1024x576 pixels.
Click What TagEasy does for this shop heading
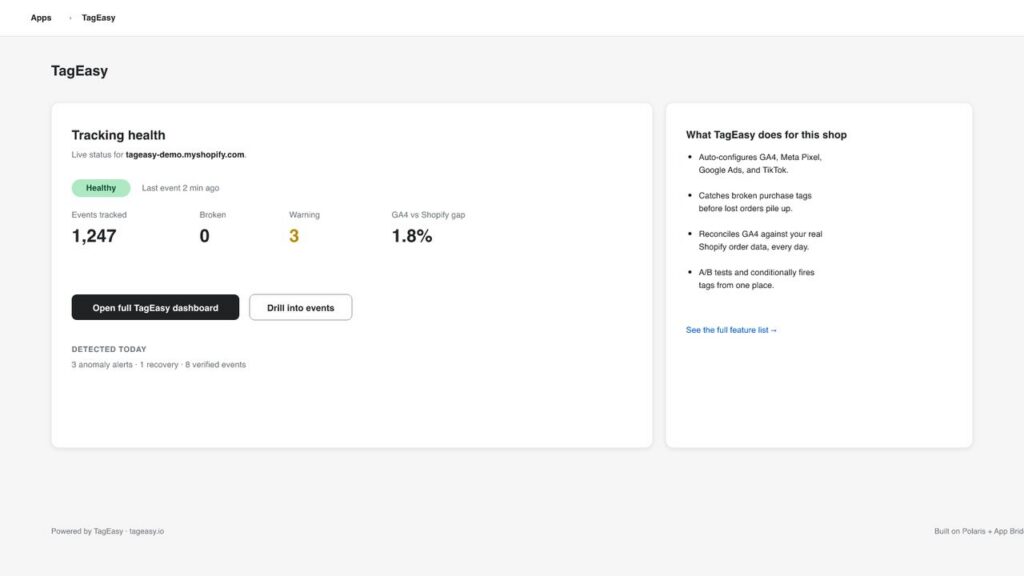766,135
